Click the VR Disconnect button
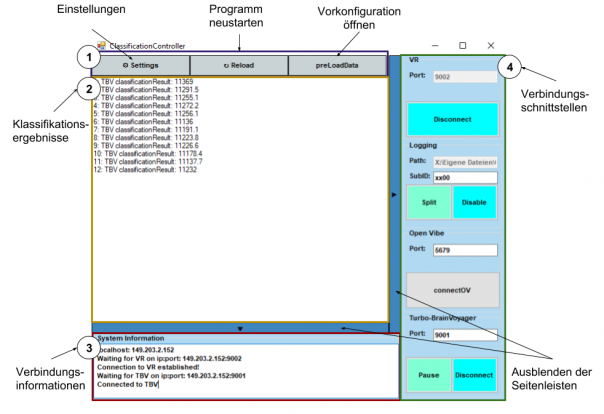The height and width of the screenshot is (414, 604). click(x=453, y=119)
